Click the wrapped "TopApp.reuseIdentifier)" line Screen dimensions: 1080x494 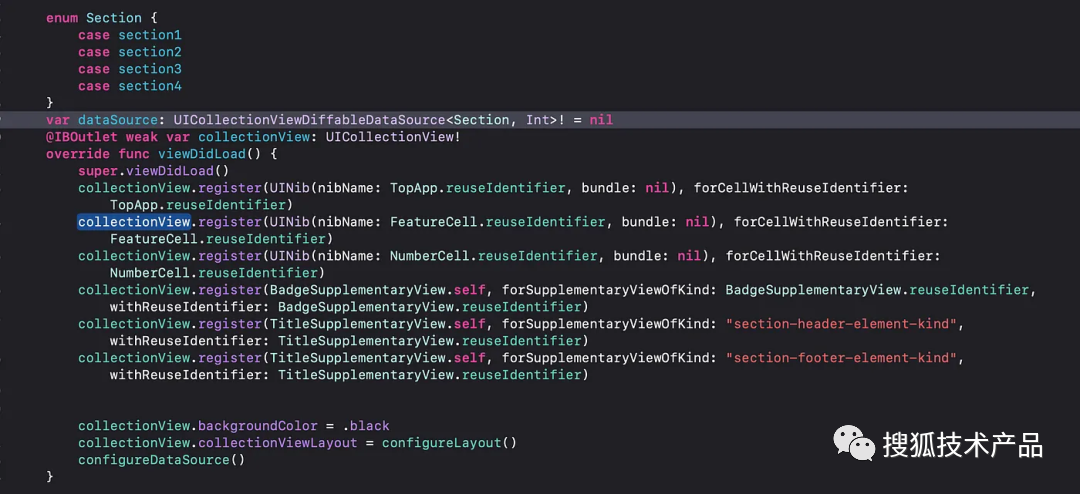202,205
